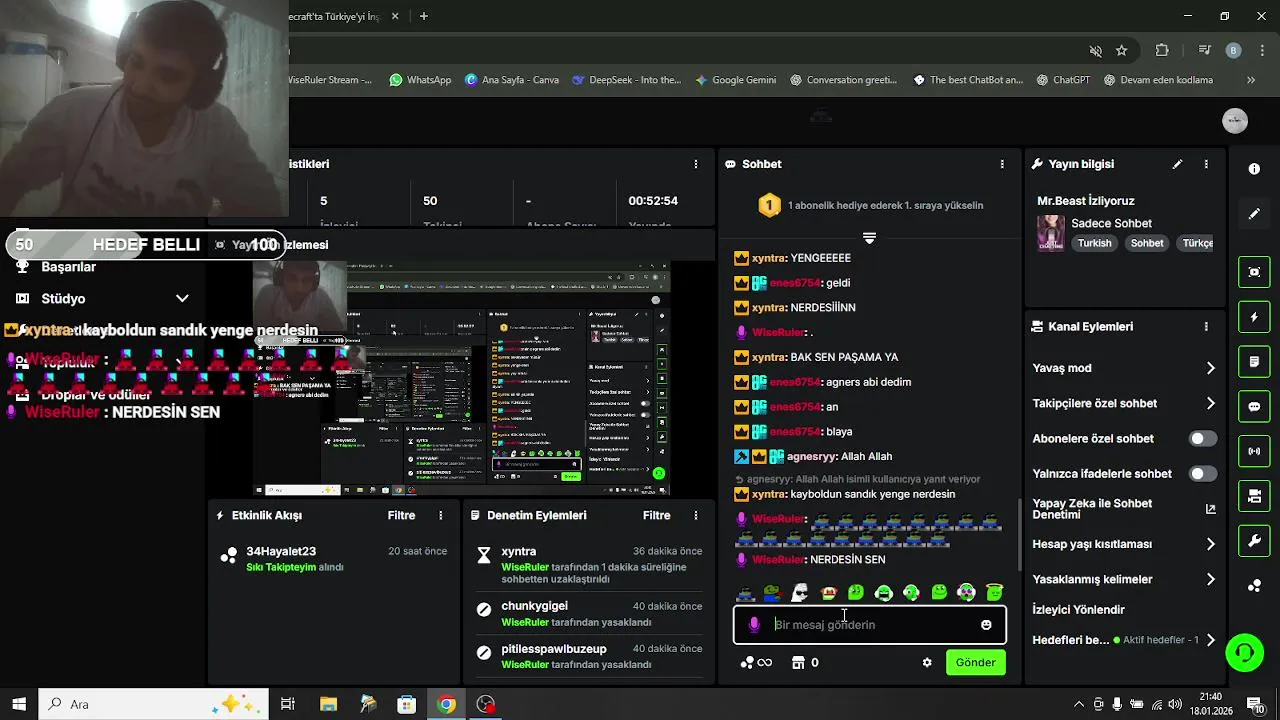
Task: Click the pencil edit icon in right sidebar
Action: tap(1254, 214)
